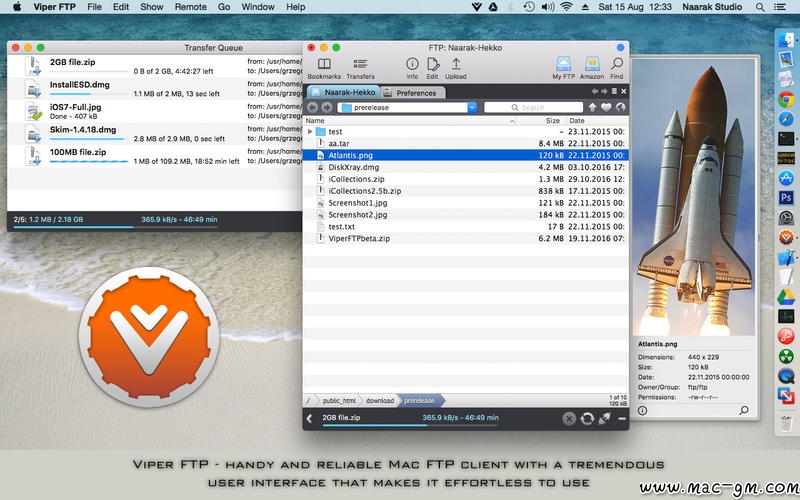Click InstallESD.dmg progress bar in queue
This screenshot has width=800, height=500.
click(x=89, y=94)
